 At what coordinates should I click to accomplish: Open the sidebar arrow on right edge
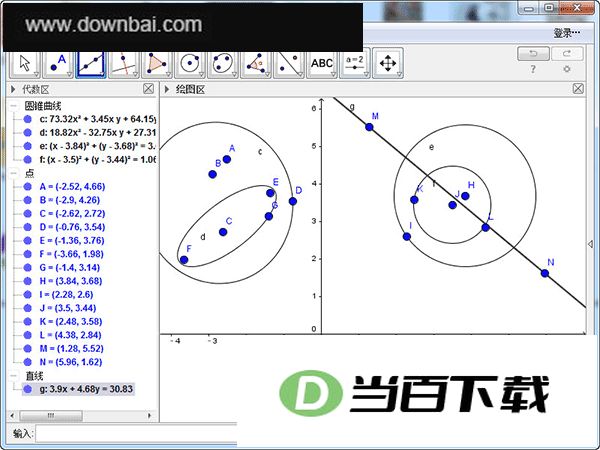(590, 244)
